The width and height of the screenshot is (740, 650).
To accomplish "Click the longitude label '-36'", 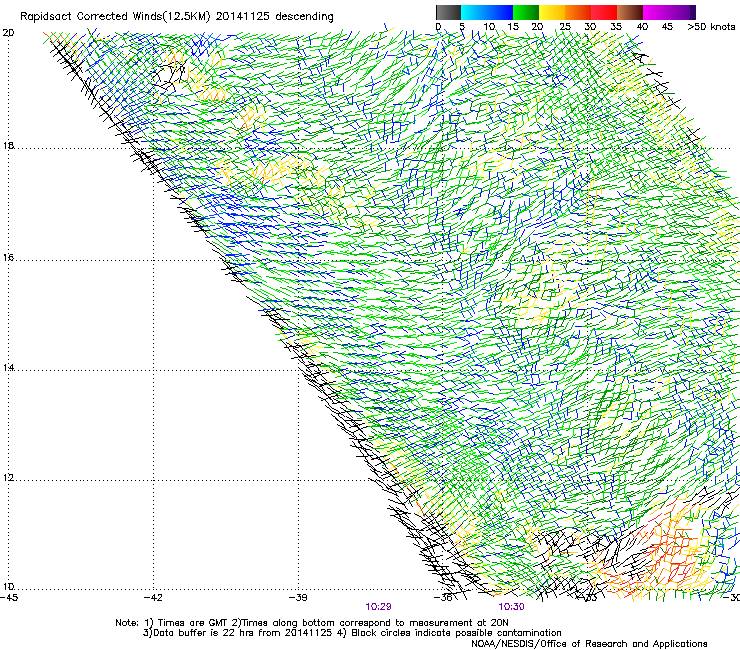I will pos(443,598).
